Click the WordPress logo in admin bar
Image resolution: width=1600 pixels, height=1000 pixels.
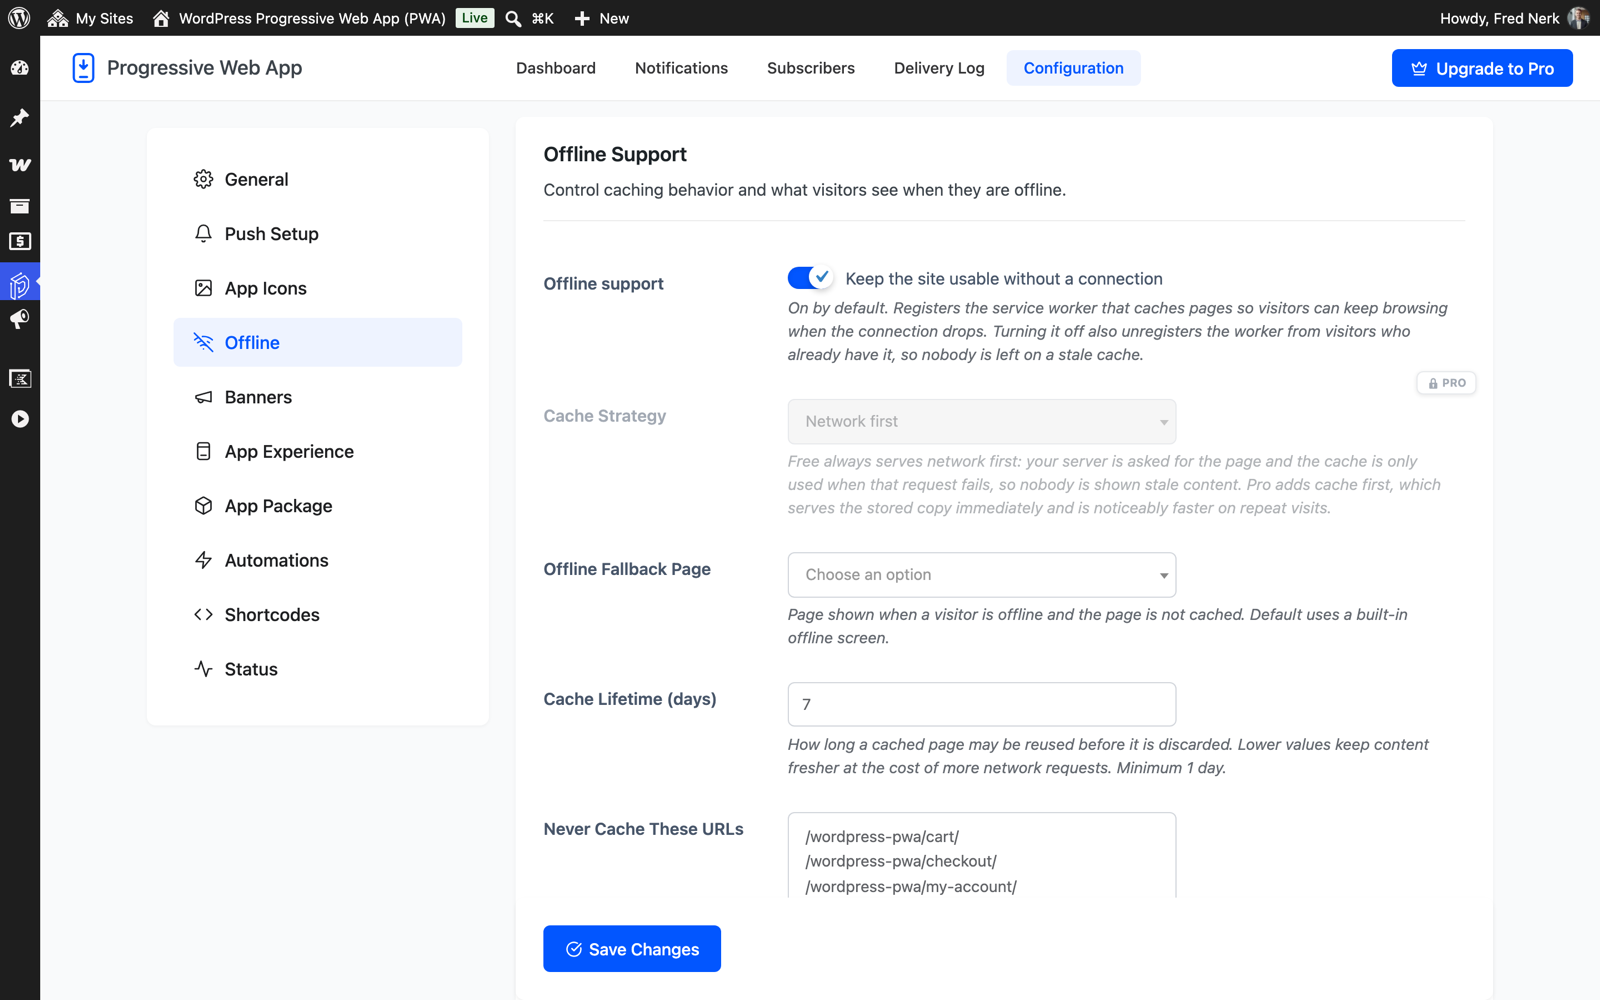(19, 18)
